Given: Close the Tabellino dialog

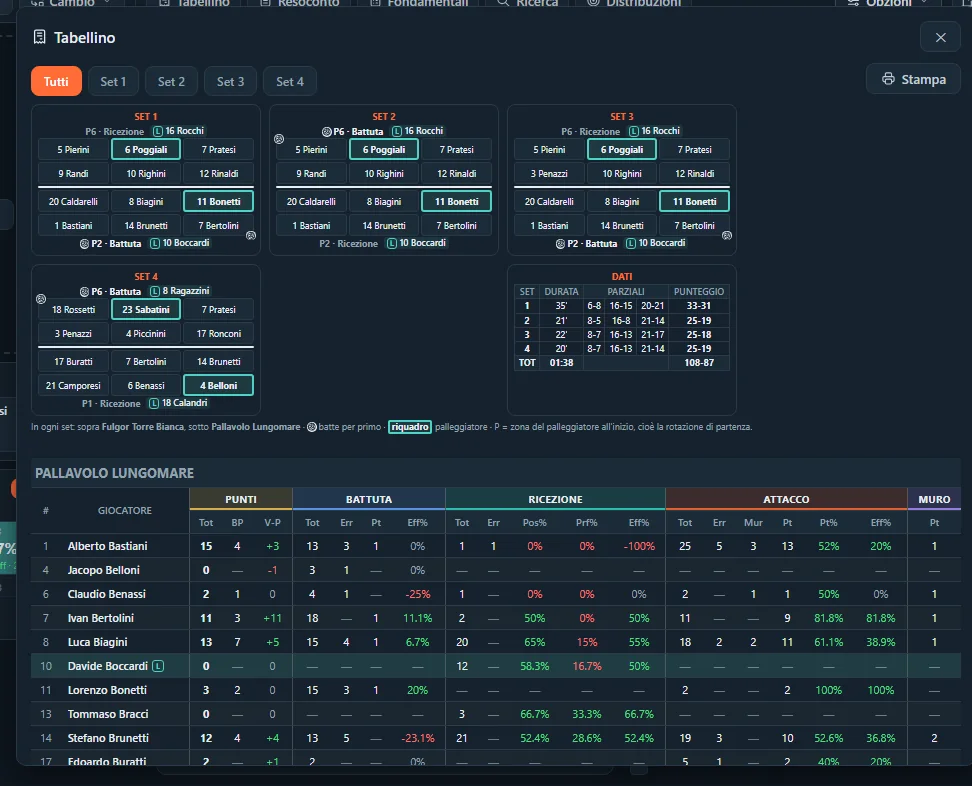Looking at the screenshot, I should click(940, 38).
